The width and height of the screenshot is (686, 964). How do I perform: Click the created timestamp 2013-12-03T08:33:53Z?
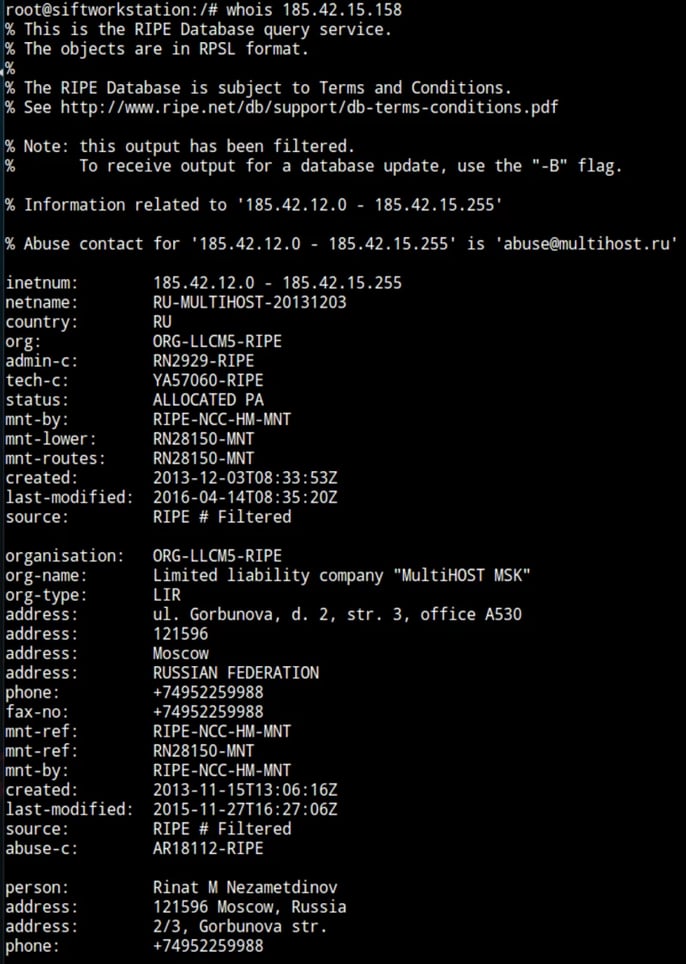(245, 478)
